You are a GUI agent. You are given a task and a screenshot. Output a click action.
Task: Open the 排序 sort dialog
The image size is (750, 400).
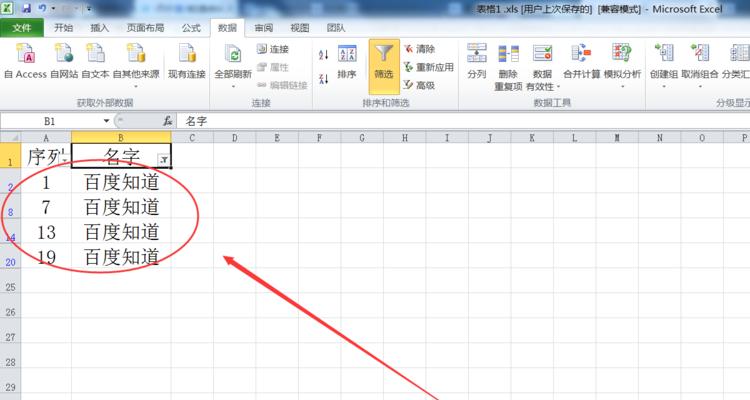coord(347,62)
